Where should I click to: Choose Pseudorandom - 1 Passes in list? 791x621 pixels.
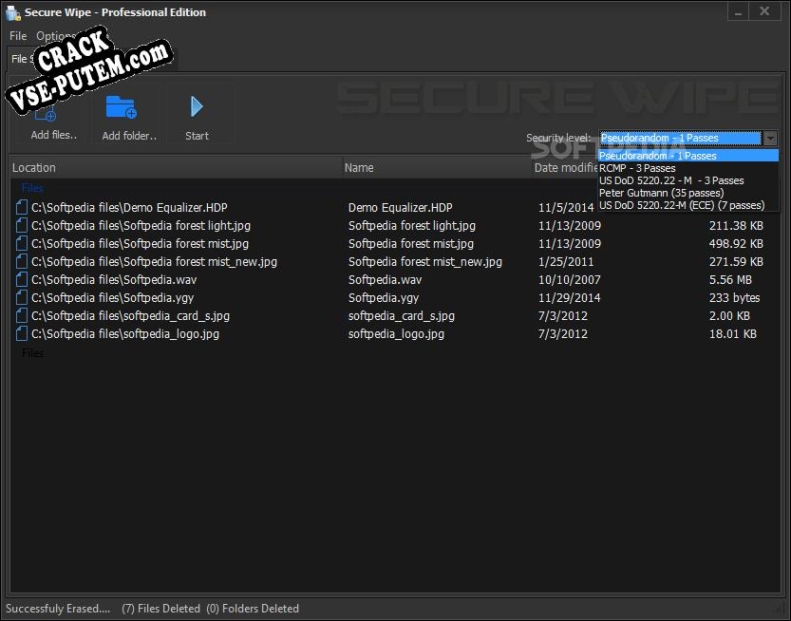coord(688,156)
